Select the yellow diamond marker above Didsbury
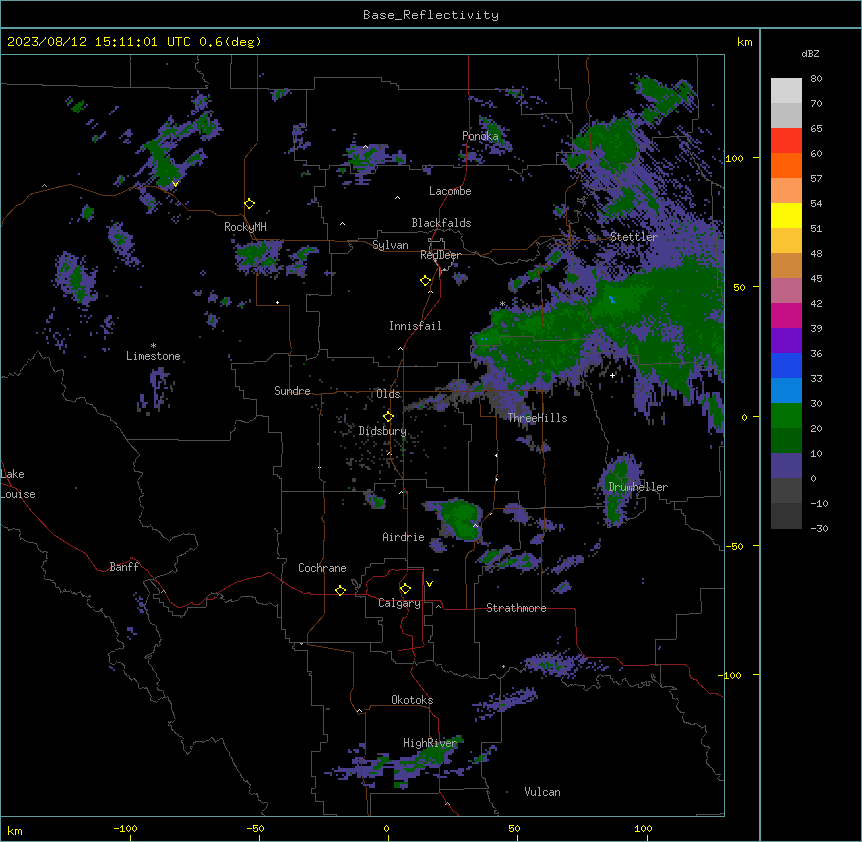The image size is (862, 842). click(x=388, y=416)
